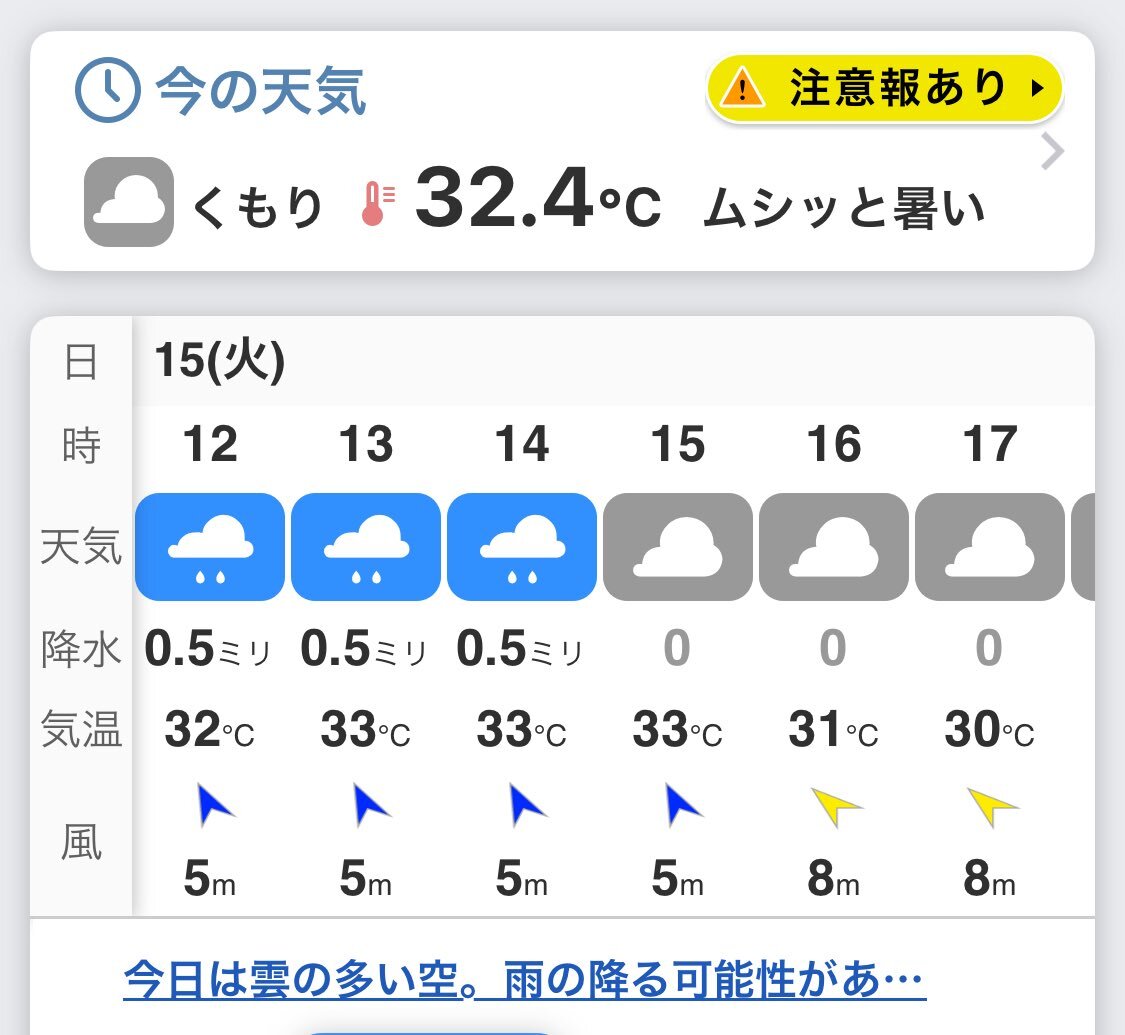The width and height of the screenshot is (1125, 1035).
Task: Select the rain icon for 12時
Action: [210, 547]
